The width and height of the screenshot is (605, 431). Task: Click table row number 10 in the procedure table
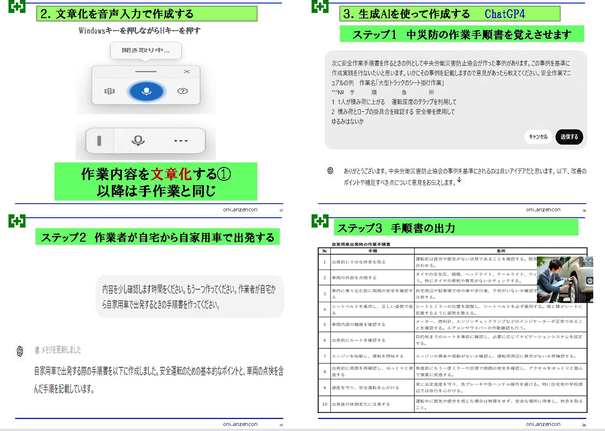point(453,404)
